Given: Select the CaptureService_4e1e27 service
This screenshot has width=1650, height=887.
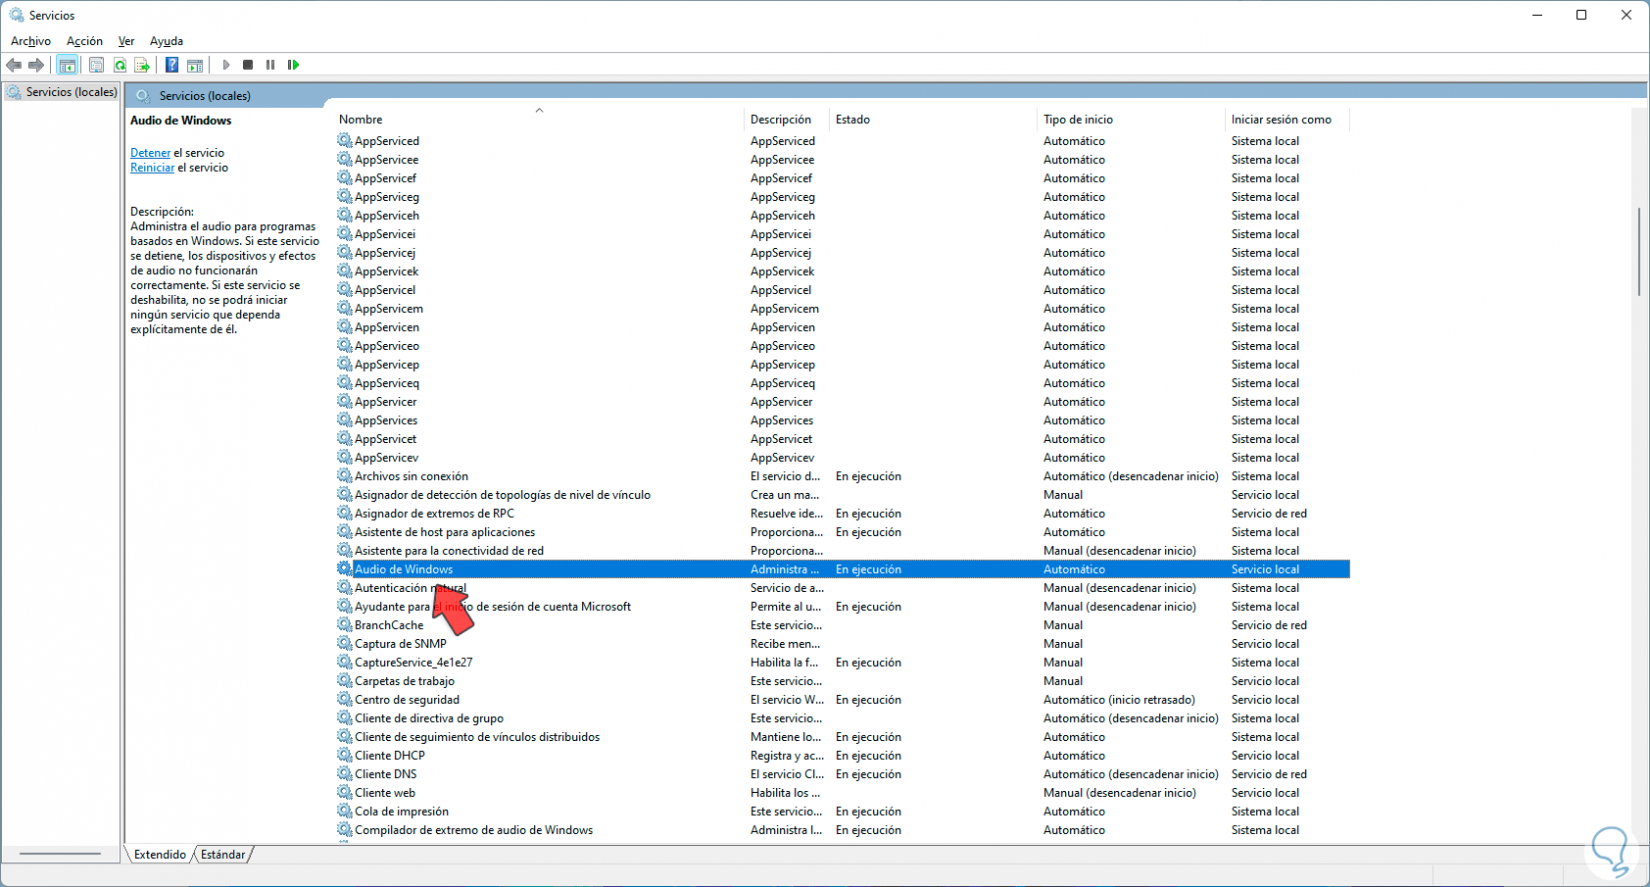Looking at the screenshot, I should [x=413, y=663].
